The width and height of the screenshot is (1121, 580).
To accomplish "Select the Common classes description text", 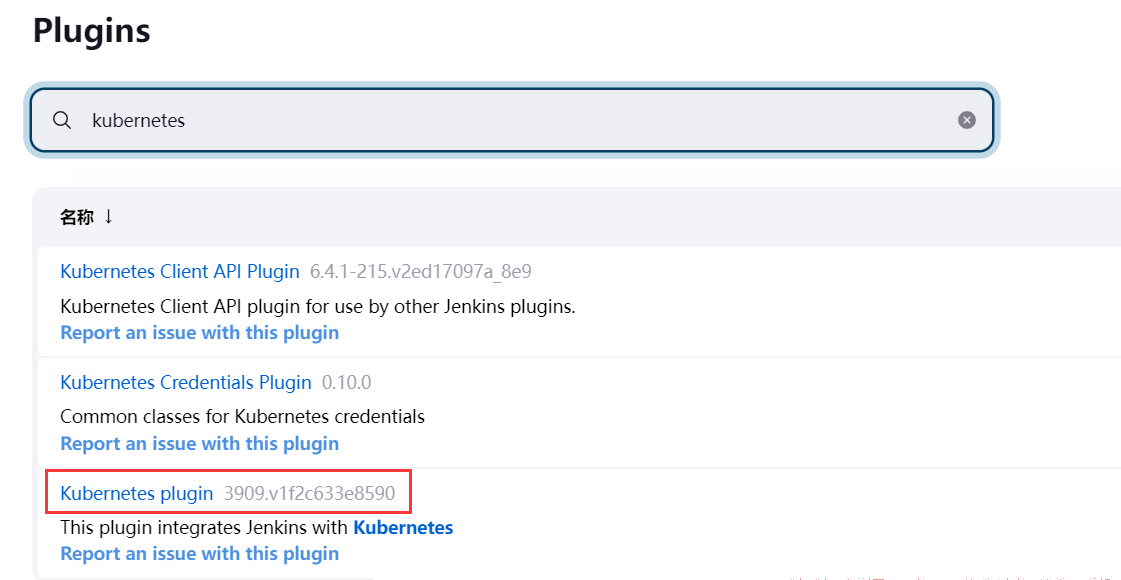I will (x=242, y=417).
